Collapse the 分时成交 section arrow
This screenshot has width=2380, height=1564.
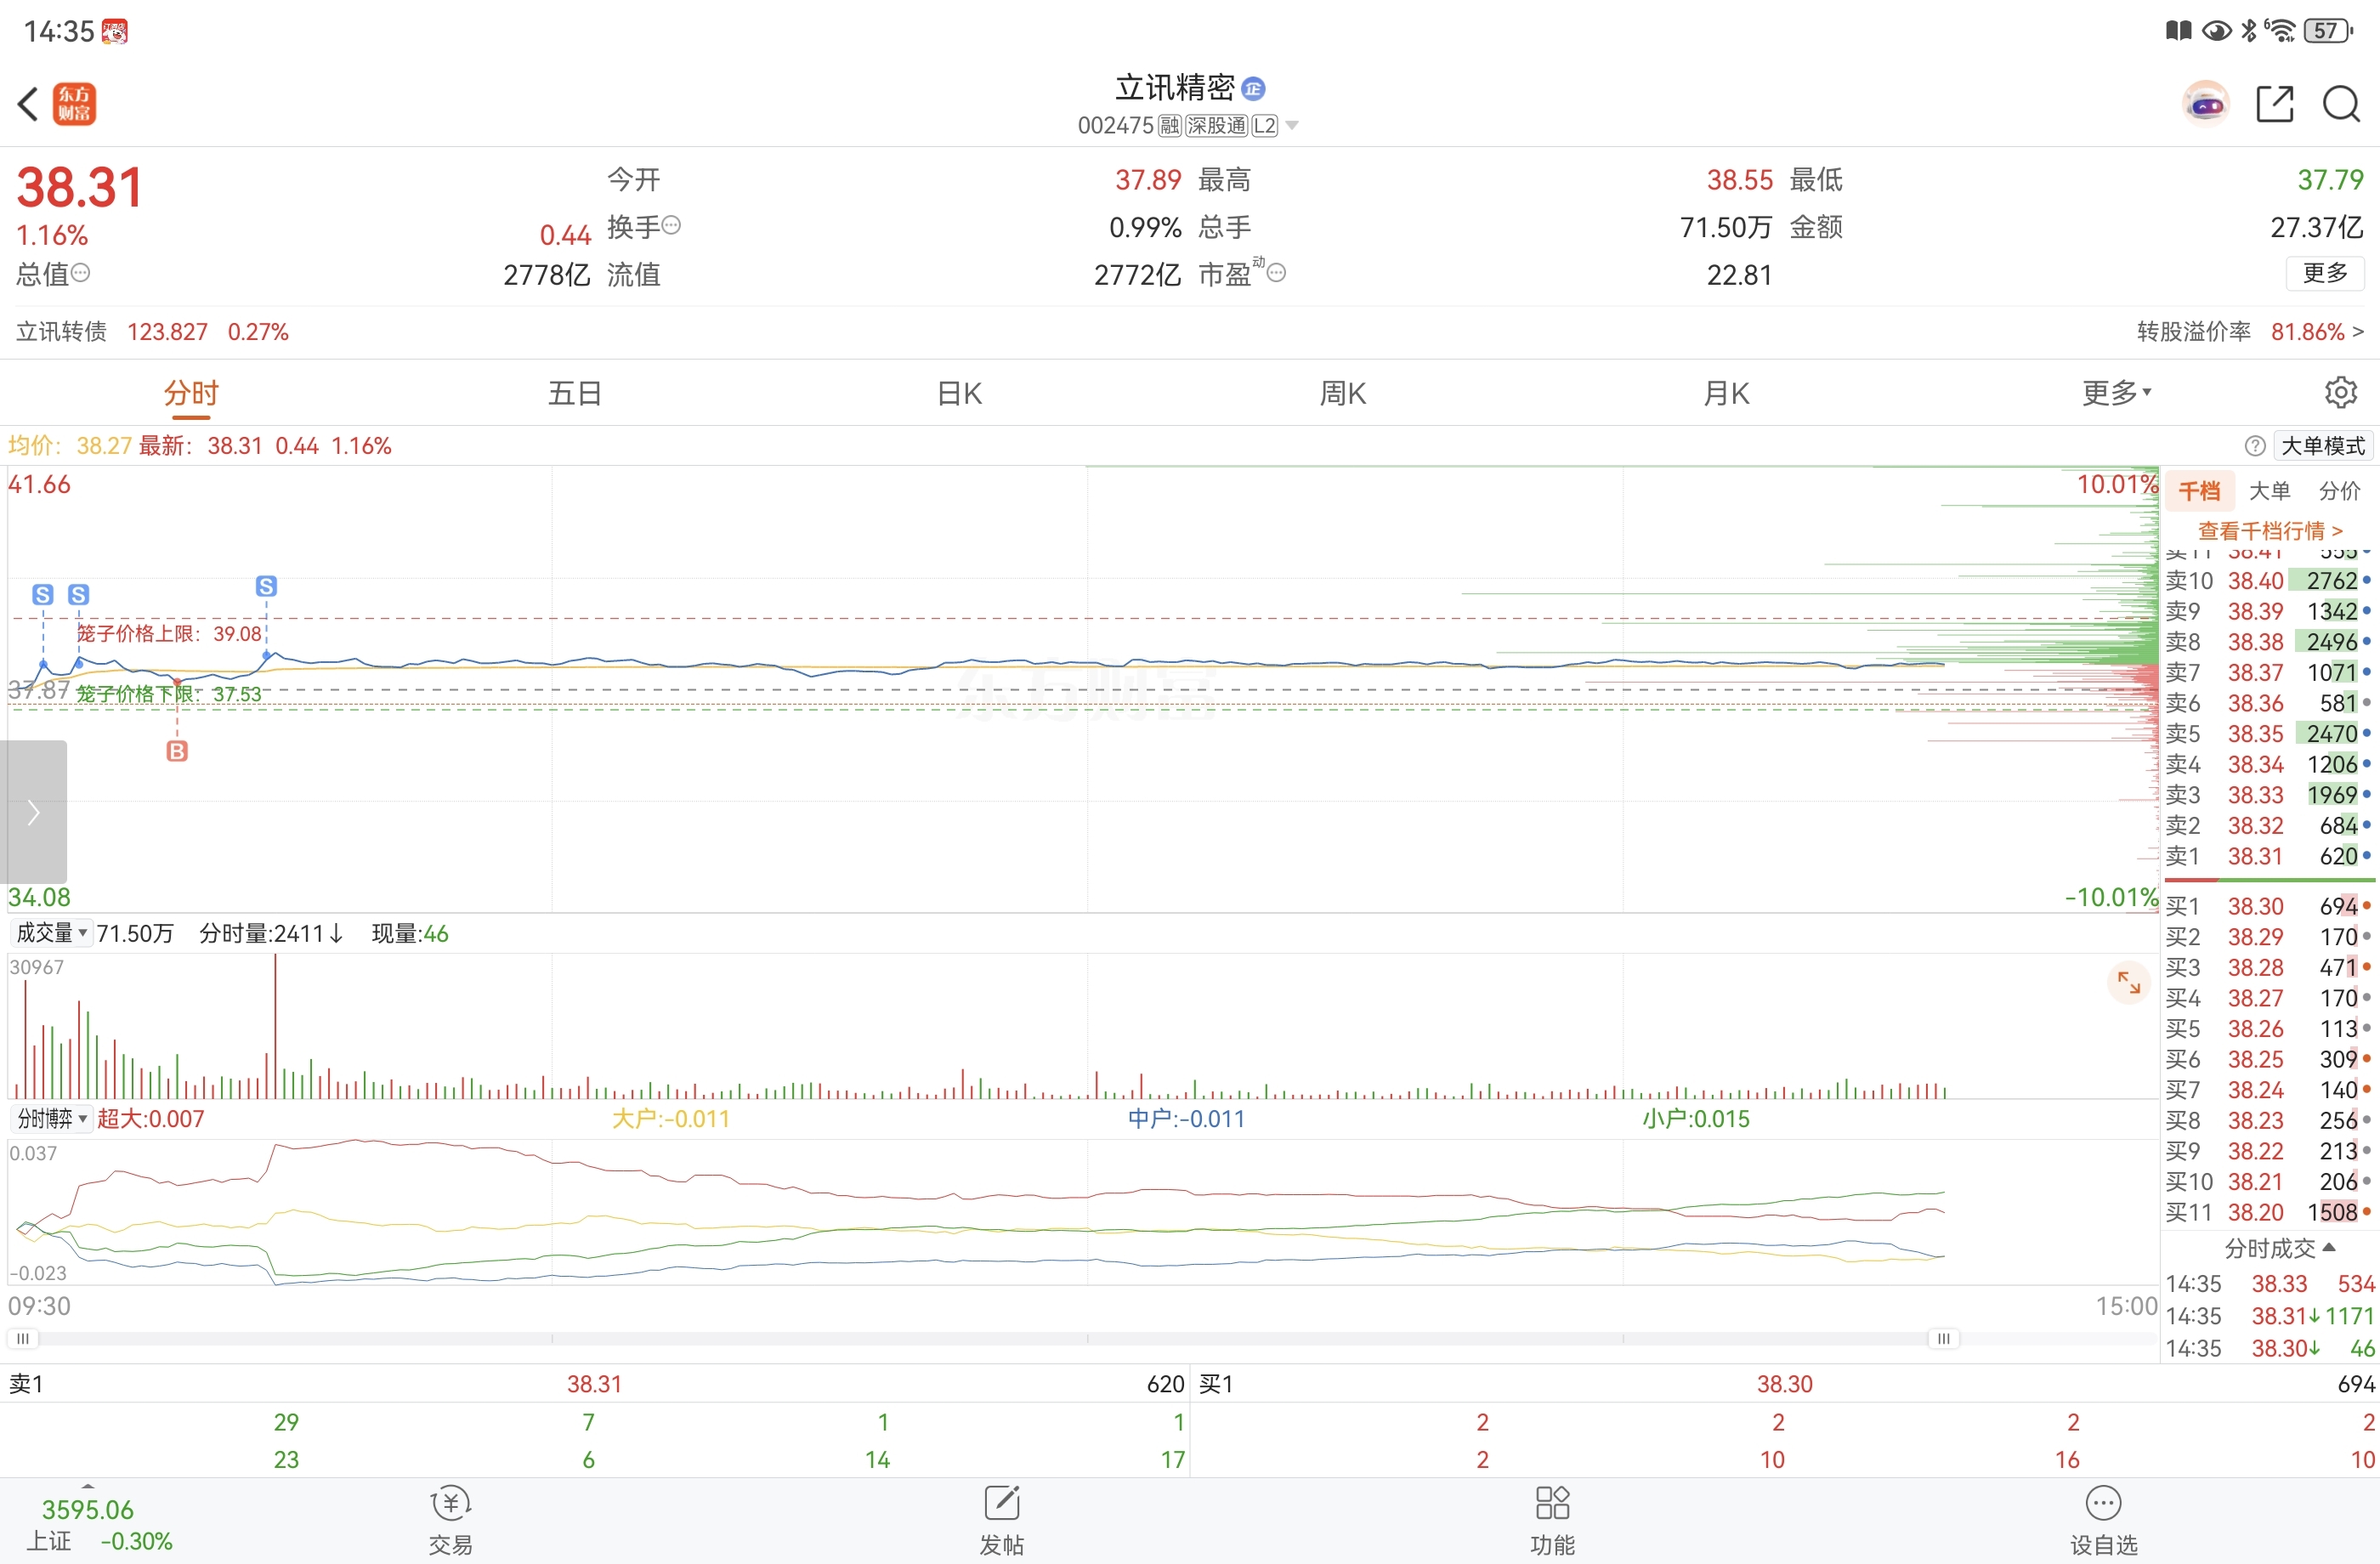[2329, 1247]
